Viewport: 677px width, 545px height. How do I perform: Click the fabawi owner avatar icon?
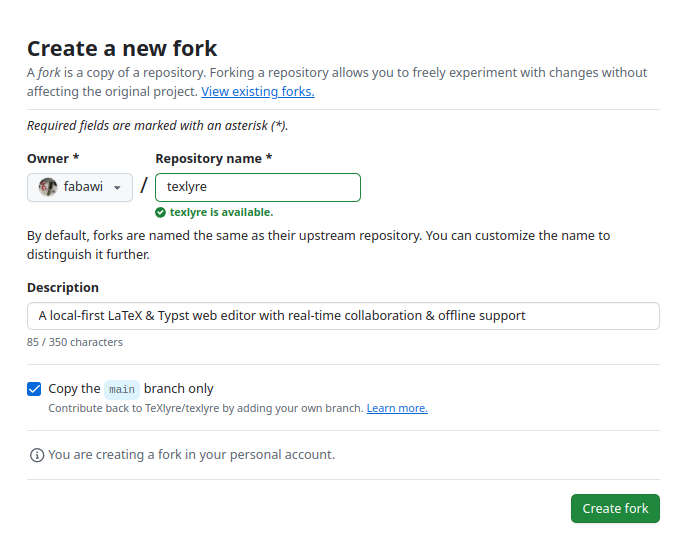pyautogui.click(x=48, y=187)
